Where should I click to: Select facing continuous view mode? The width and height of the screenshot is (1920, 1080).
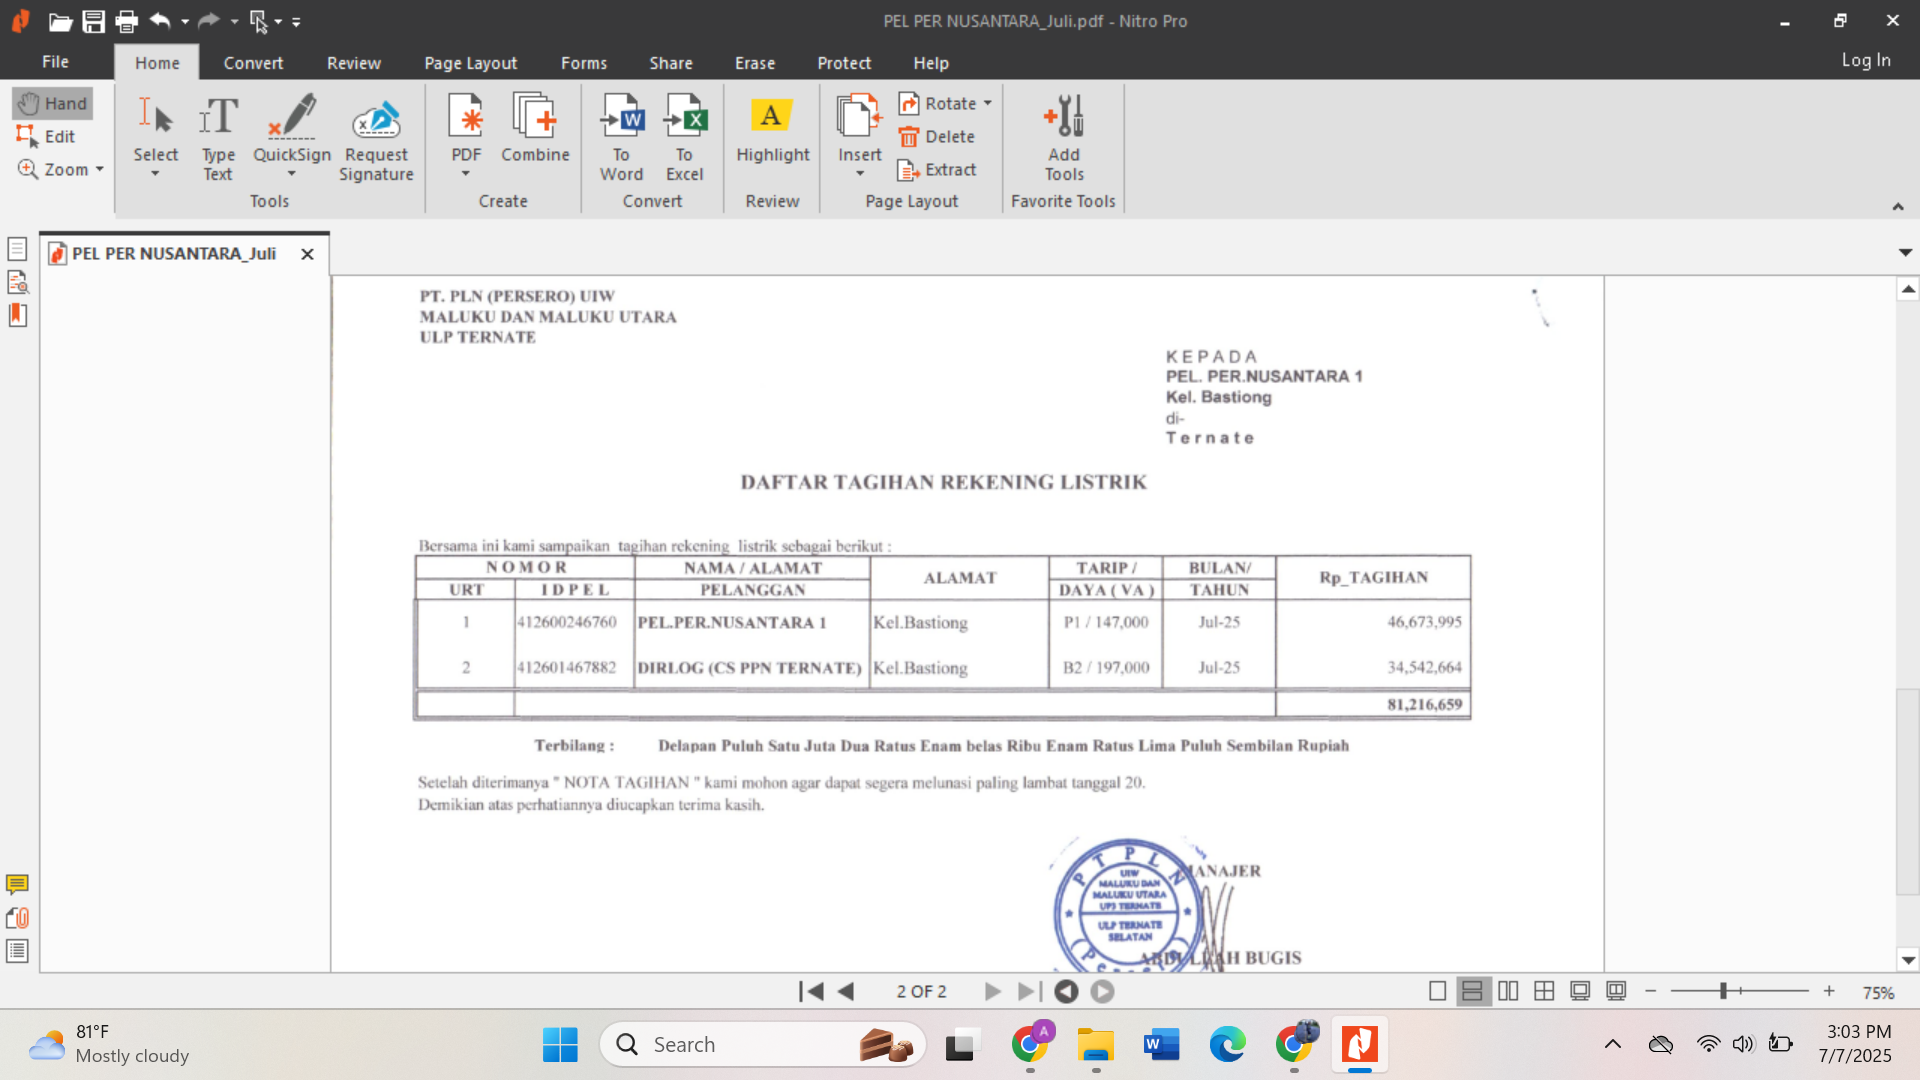pos(1544,991)
